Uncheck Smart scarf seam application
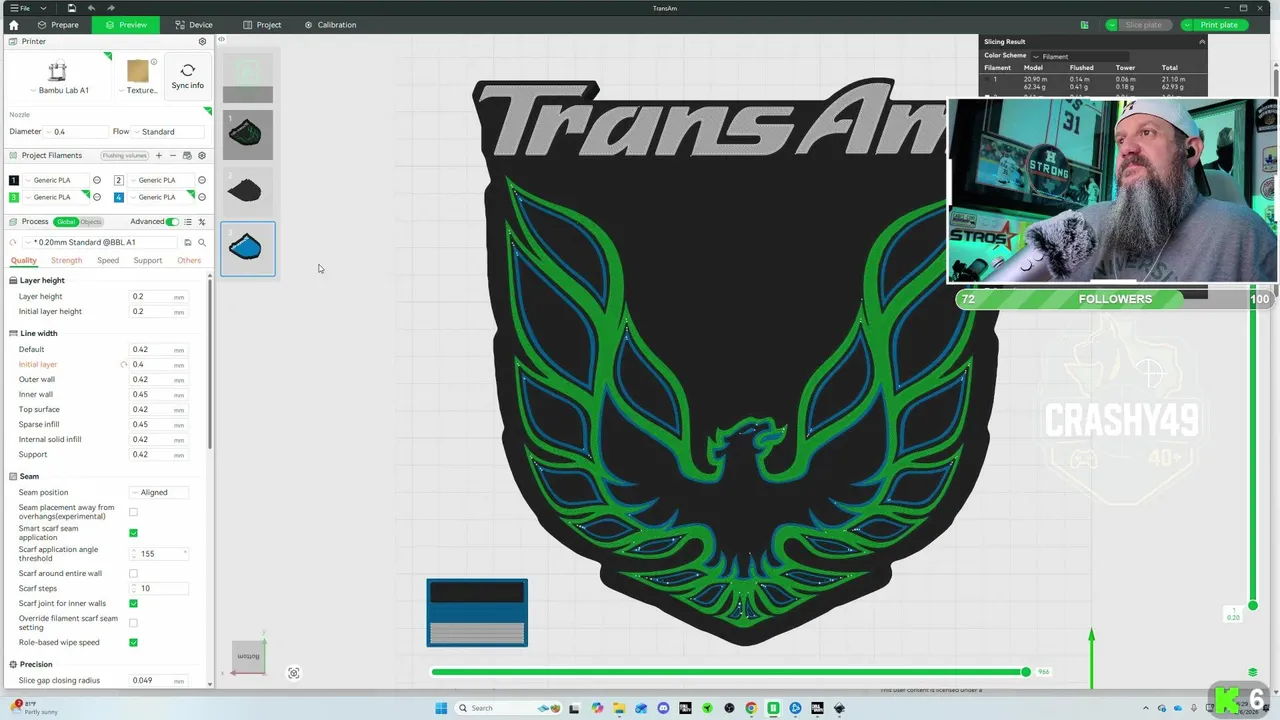Image resolution: width=1280 pixels, height=720 pixels. point(133,533)
